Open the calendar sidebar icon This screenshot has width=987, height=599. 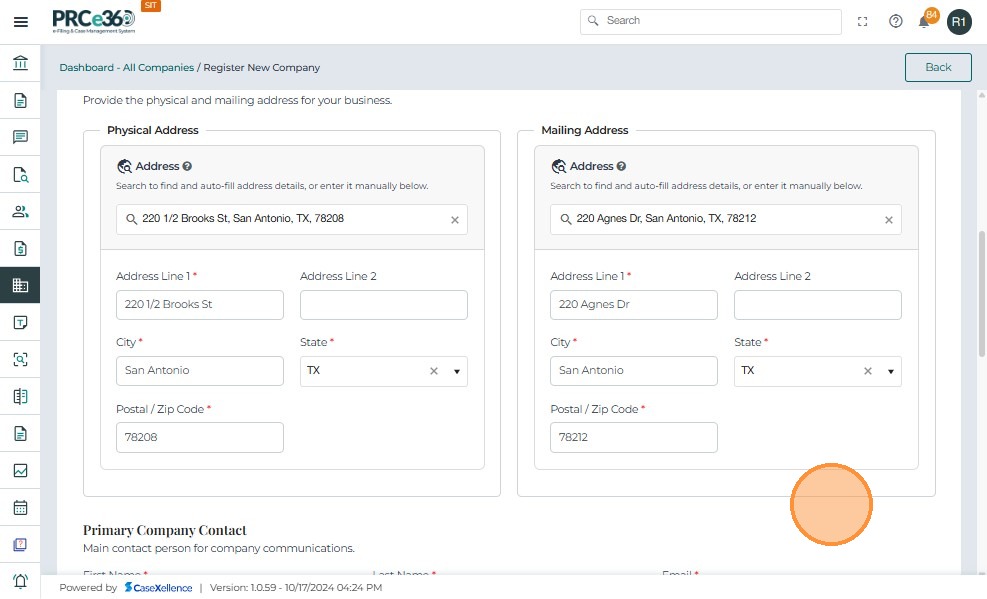point(20,507)
